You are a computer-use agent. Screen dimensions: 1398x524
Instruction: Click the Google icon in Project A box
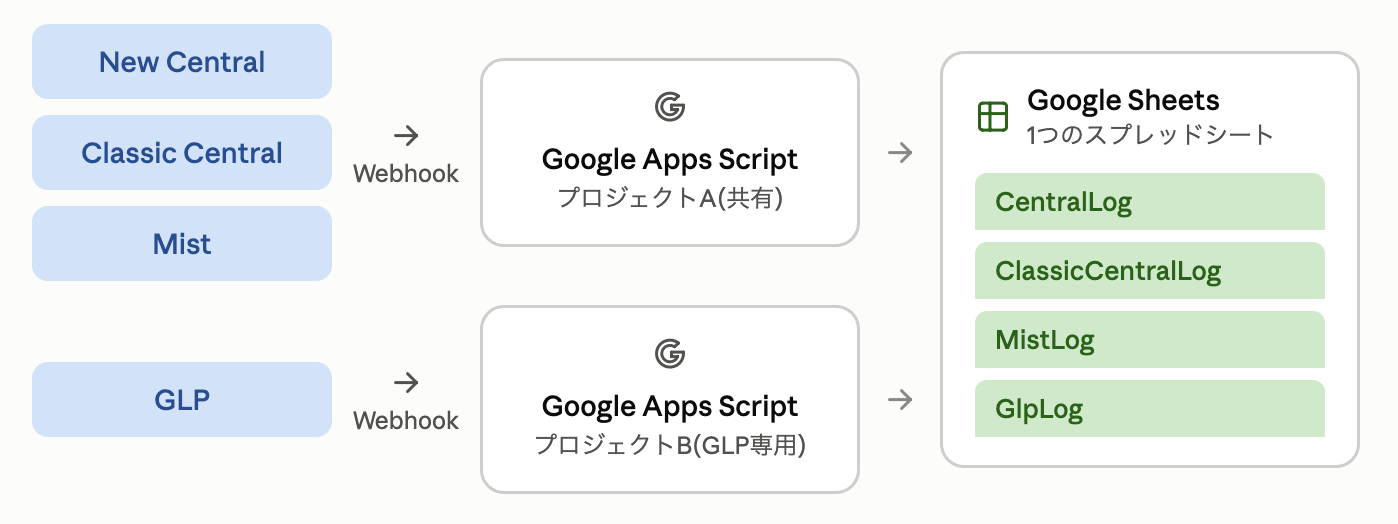pos(670,107)
